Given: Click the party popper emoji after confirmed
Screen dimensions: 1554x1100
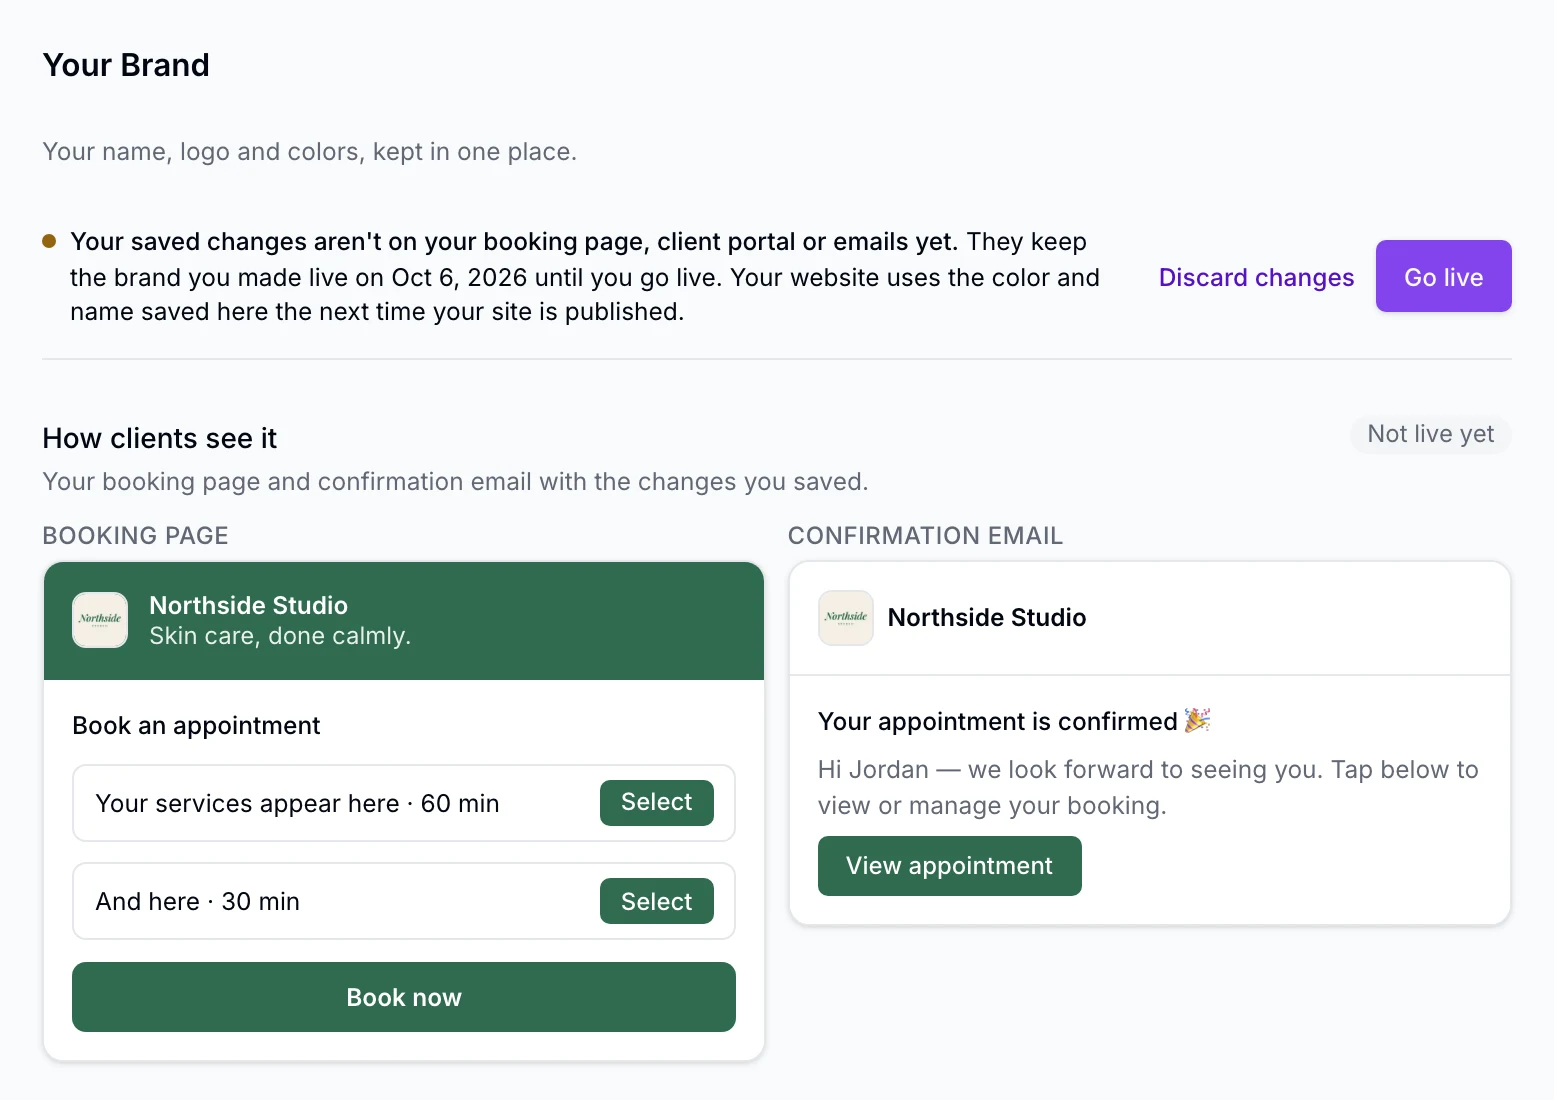Looking at the screenshot, I should (x=1198, y=720).
